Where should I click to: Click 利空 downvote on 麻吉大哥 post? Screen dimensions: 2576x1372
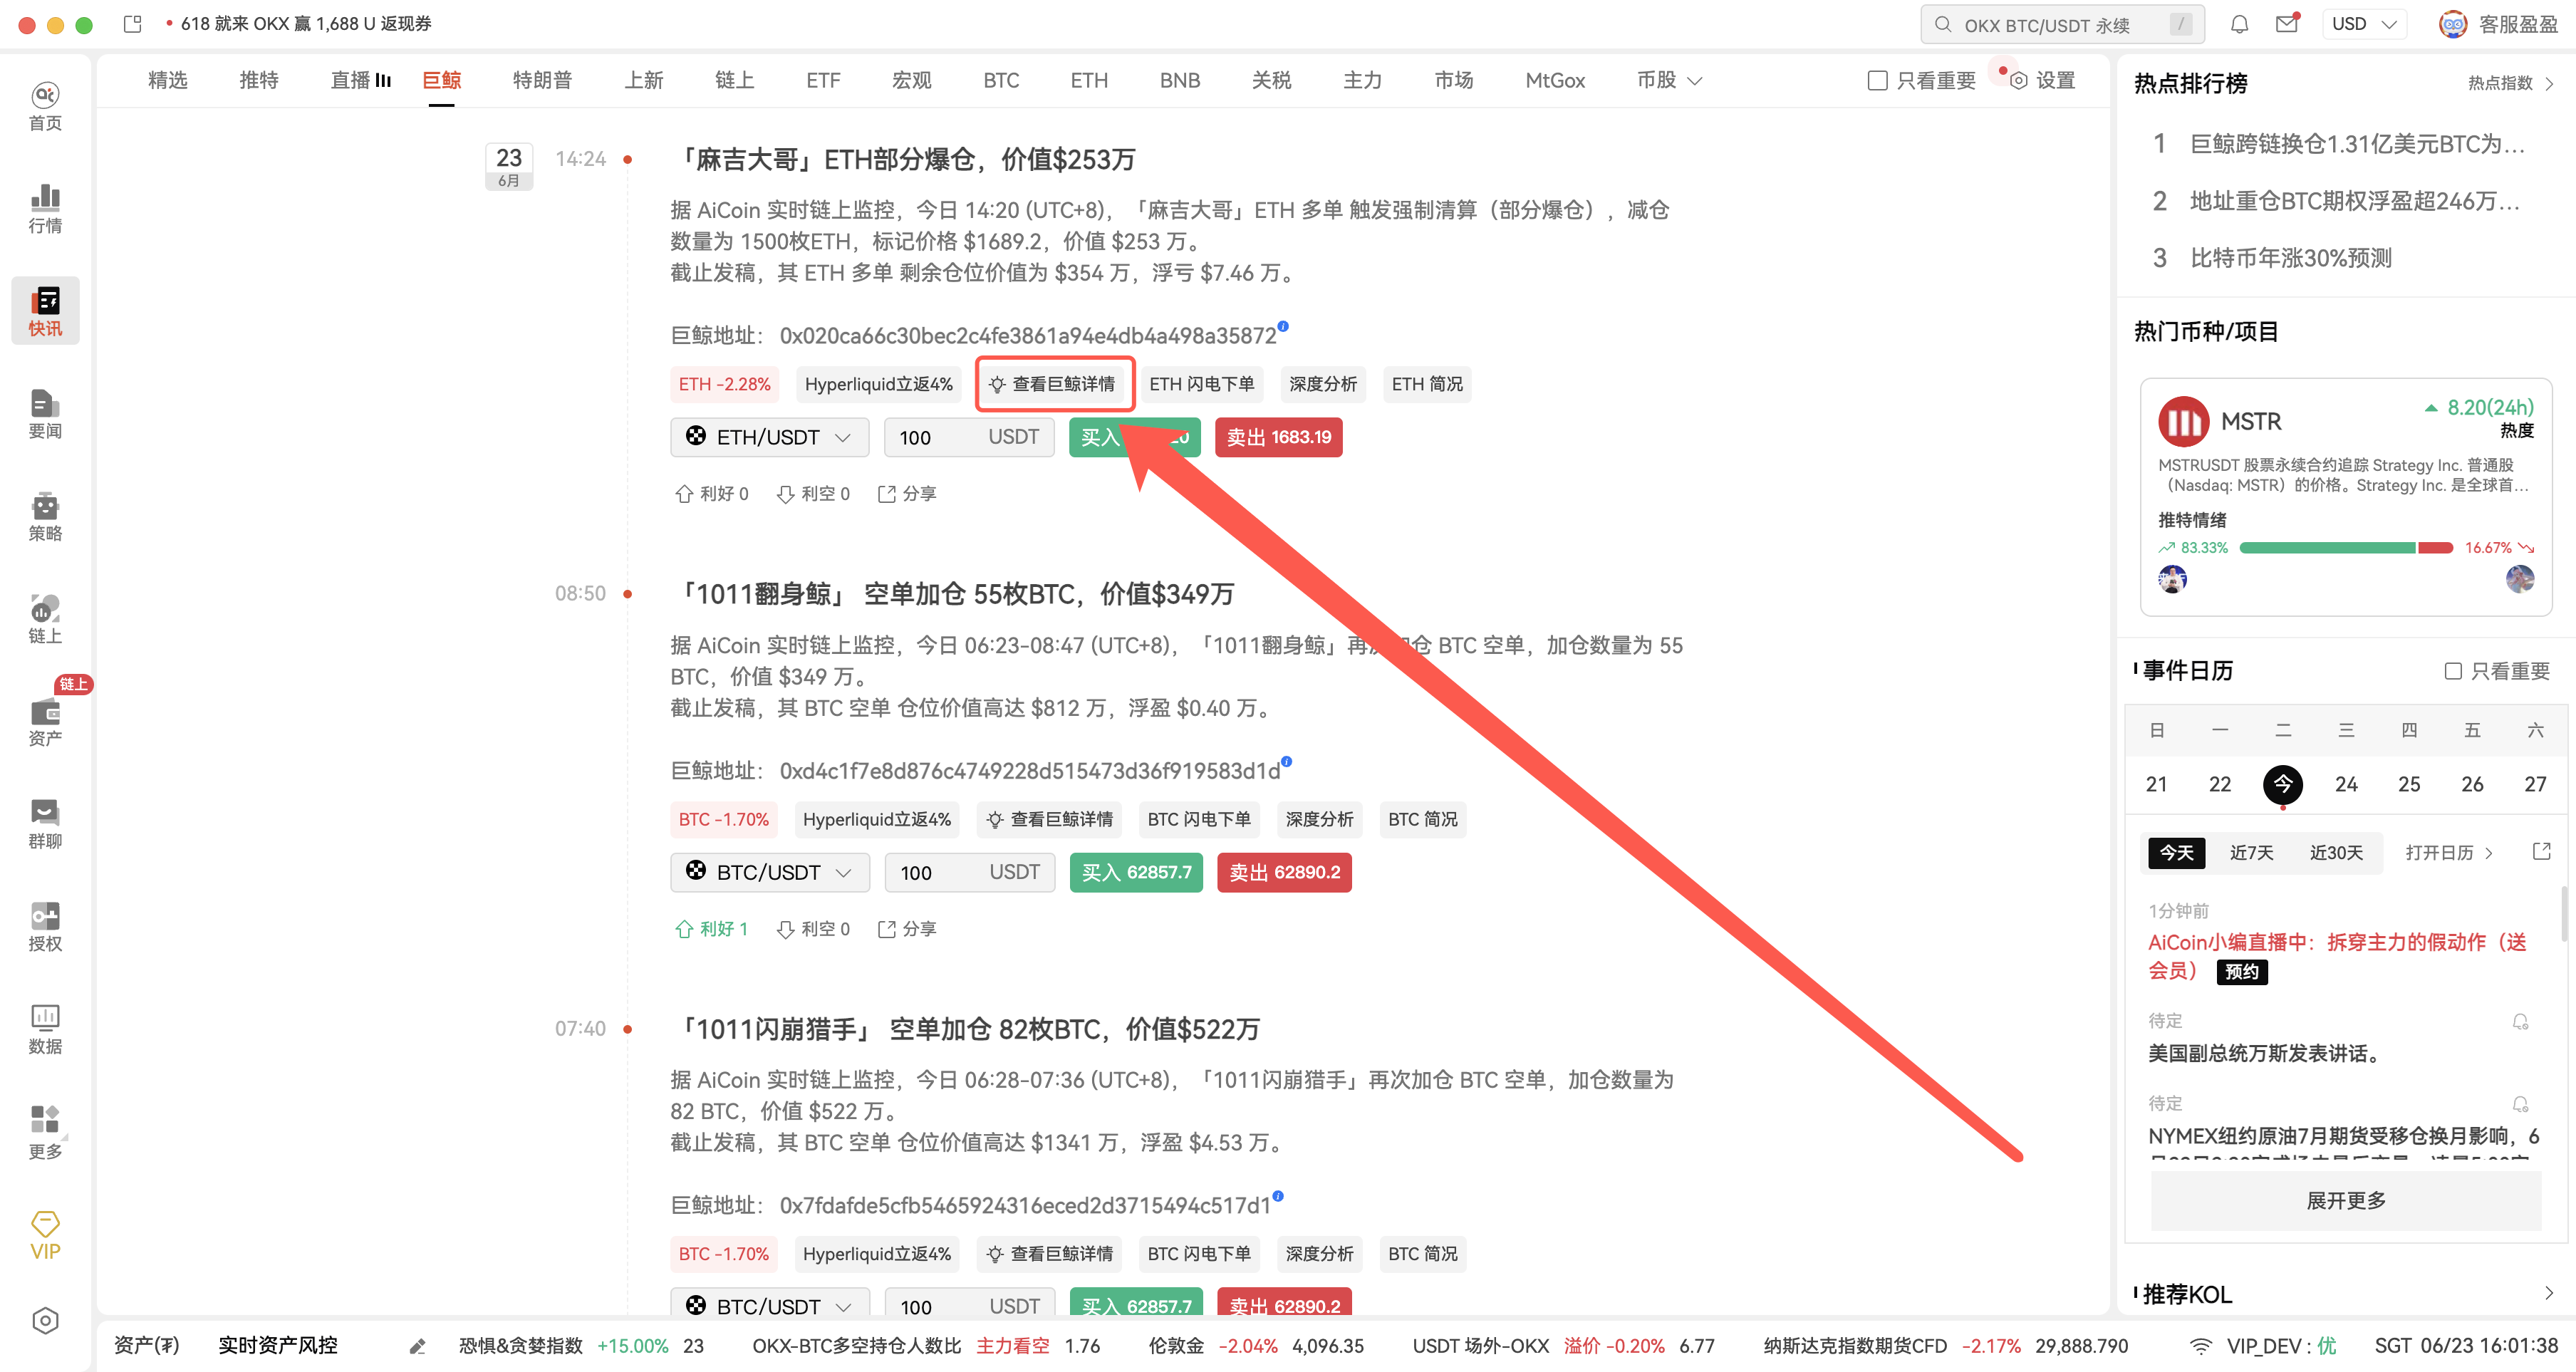(x=813, y=493)
